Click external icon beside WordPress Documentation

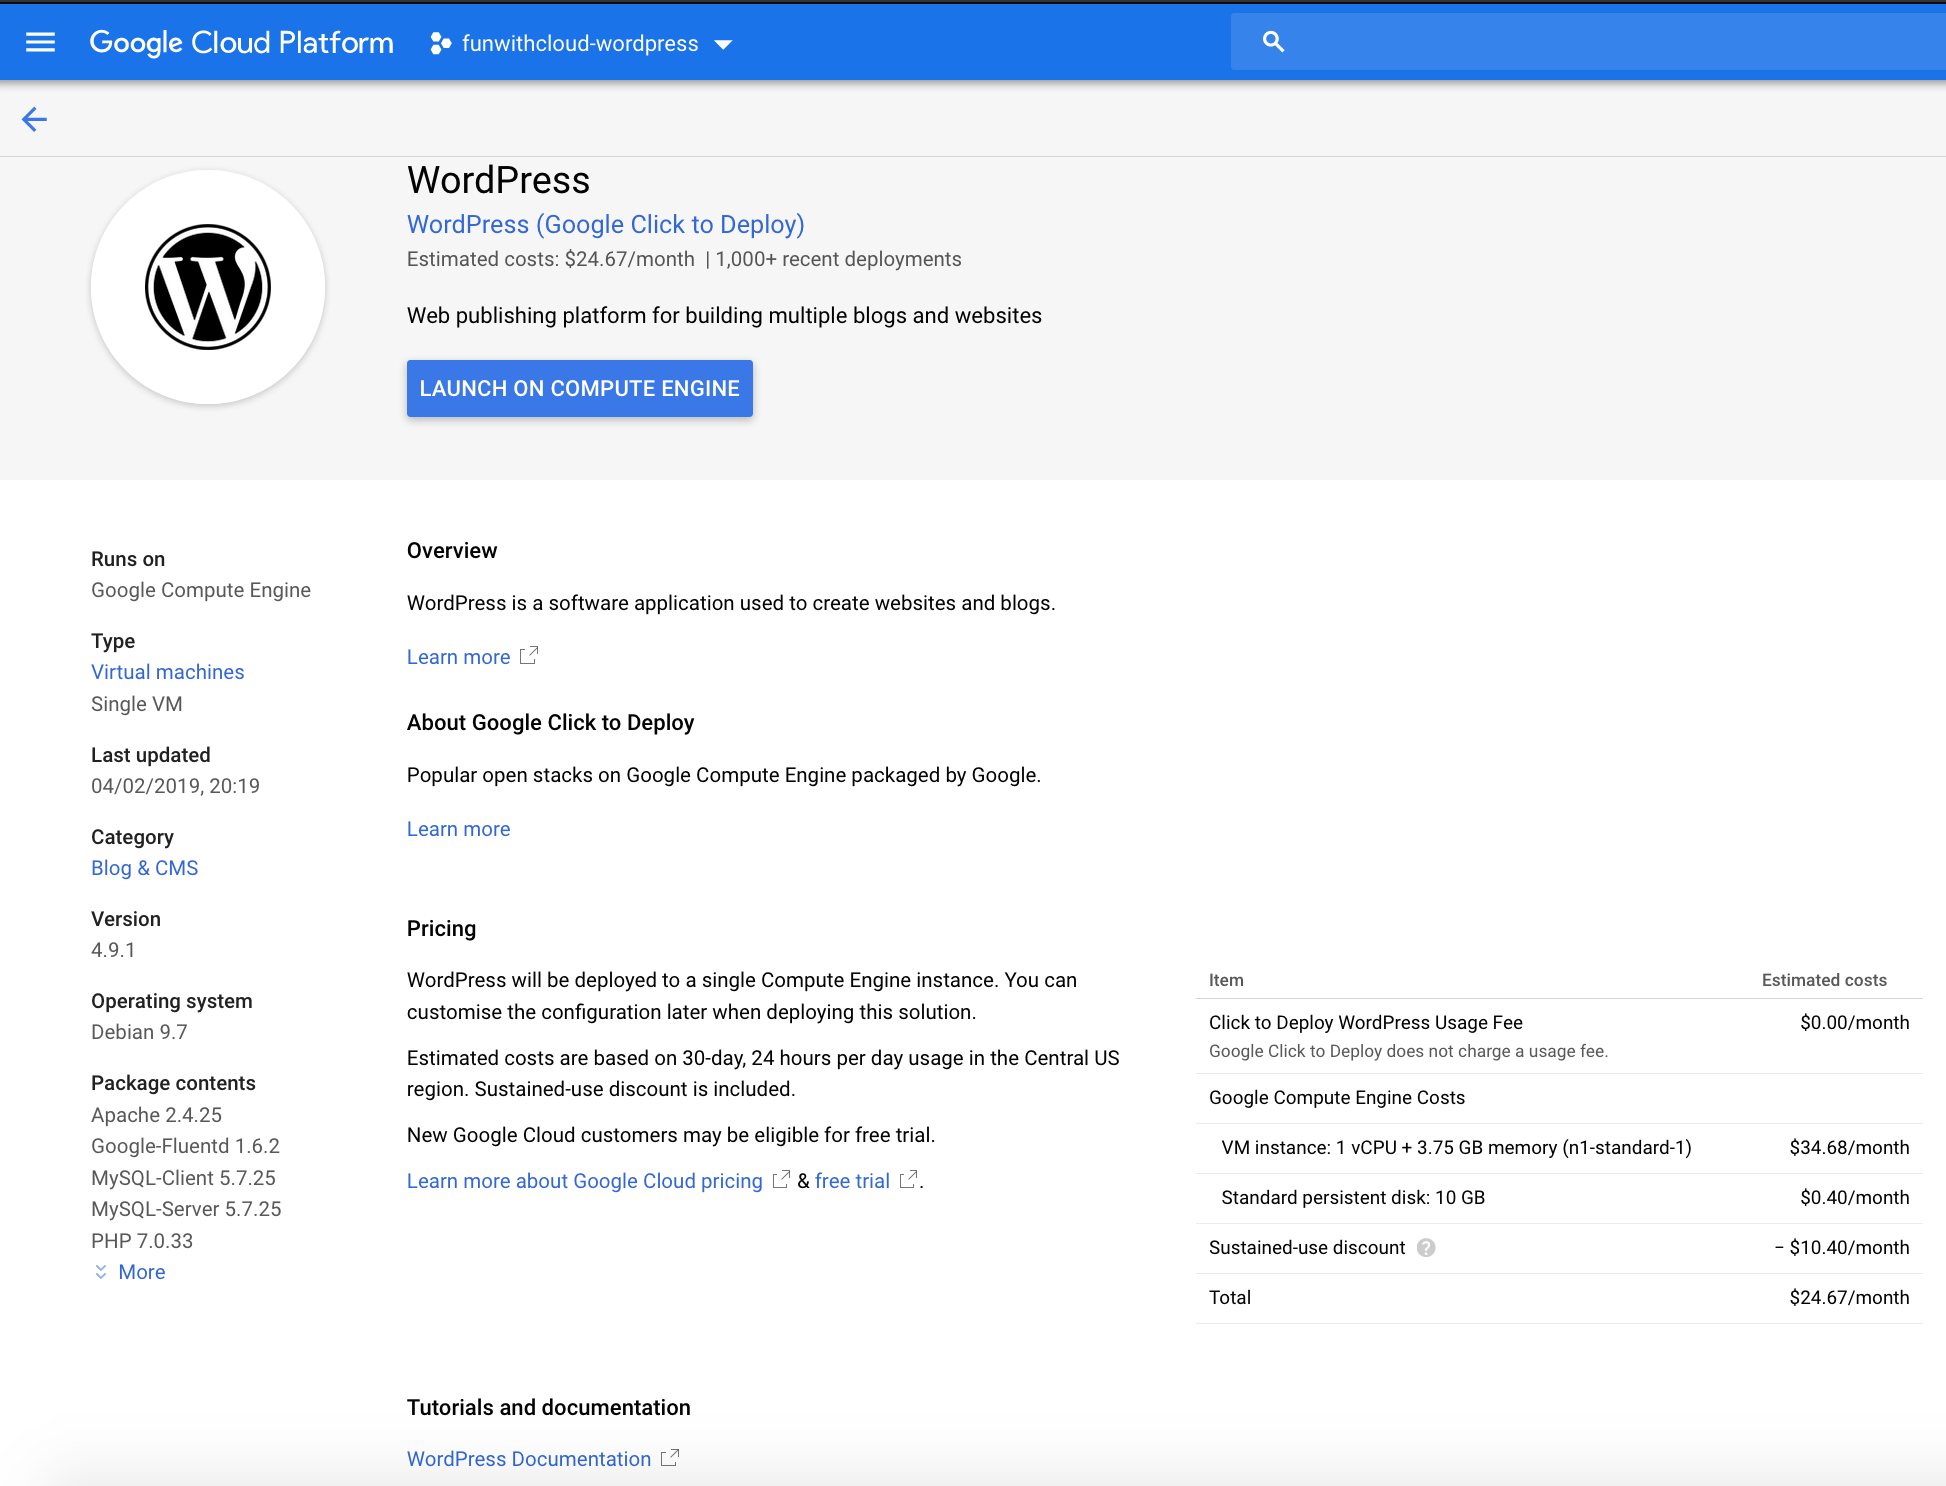[x=670, y=1458]
